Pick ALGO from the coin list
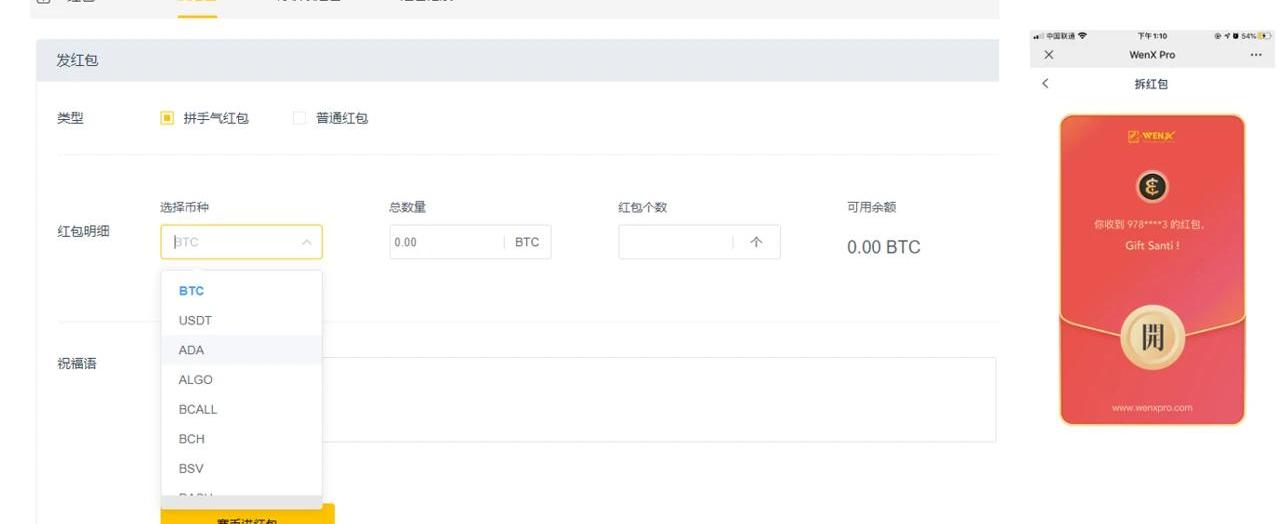Screen dimensions: 1279x524 pos(195,380)
